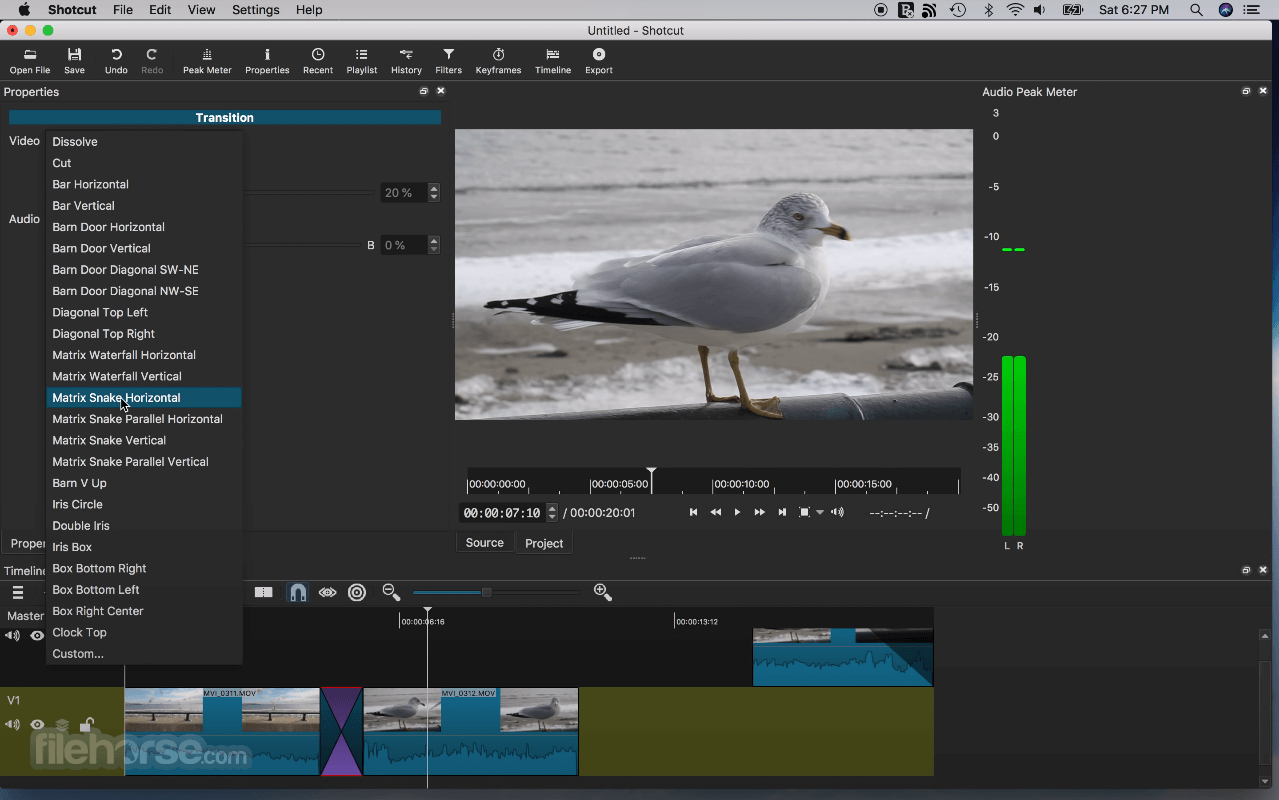
Task: Toggle compositing on V1 track
Action: pyautogui.click(x=62, y=725)
